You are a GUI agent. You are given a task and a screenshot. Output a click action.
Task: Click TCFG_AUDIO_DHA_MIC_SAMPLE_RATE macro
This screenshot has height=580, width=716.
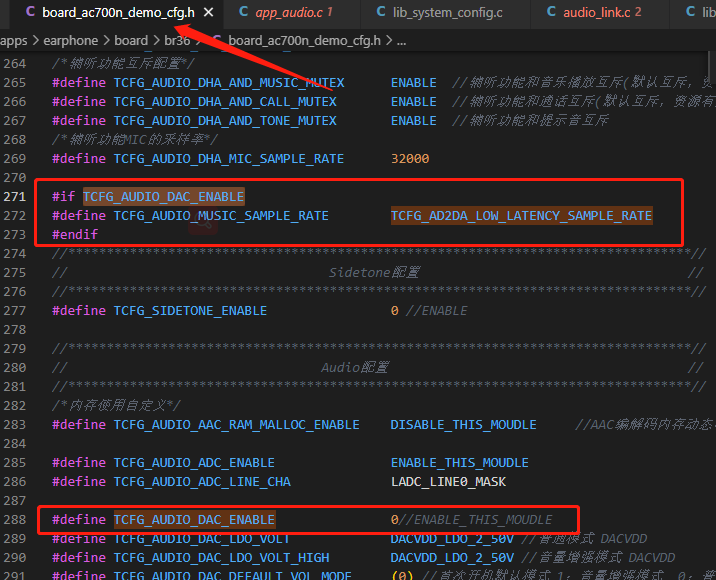[x=229, y=158]
